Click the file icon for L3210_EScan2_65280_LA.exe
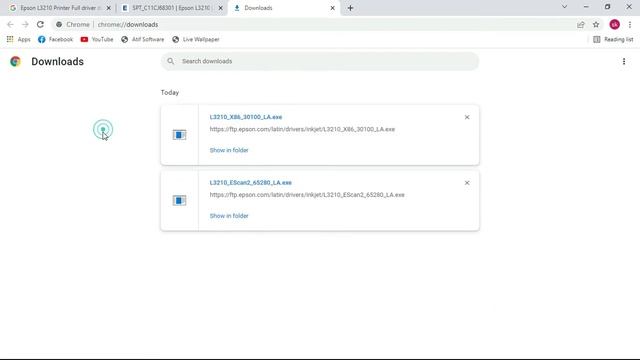Screen dimensions: 640x360 tap(179, 200)
